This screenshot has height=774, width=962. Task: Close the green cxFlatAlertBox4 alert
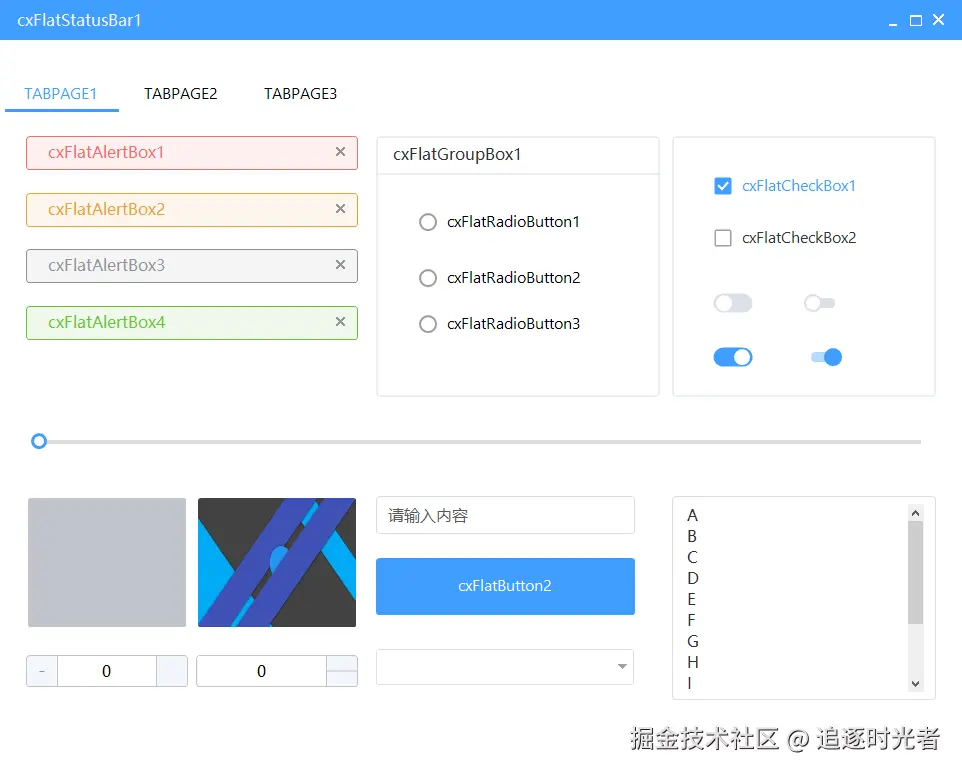(341, 321)
